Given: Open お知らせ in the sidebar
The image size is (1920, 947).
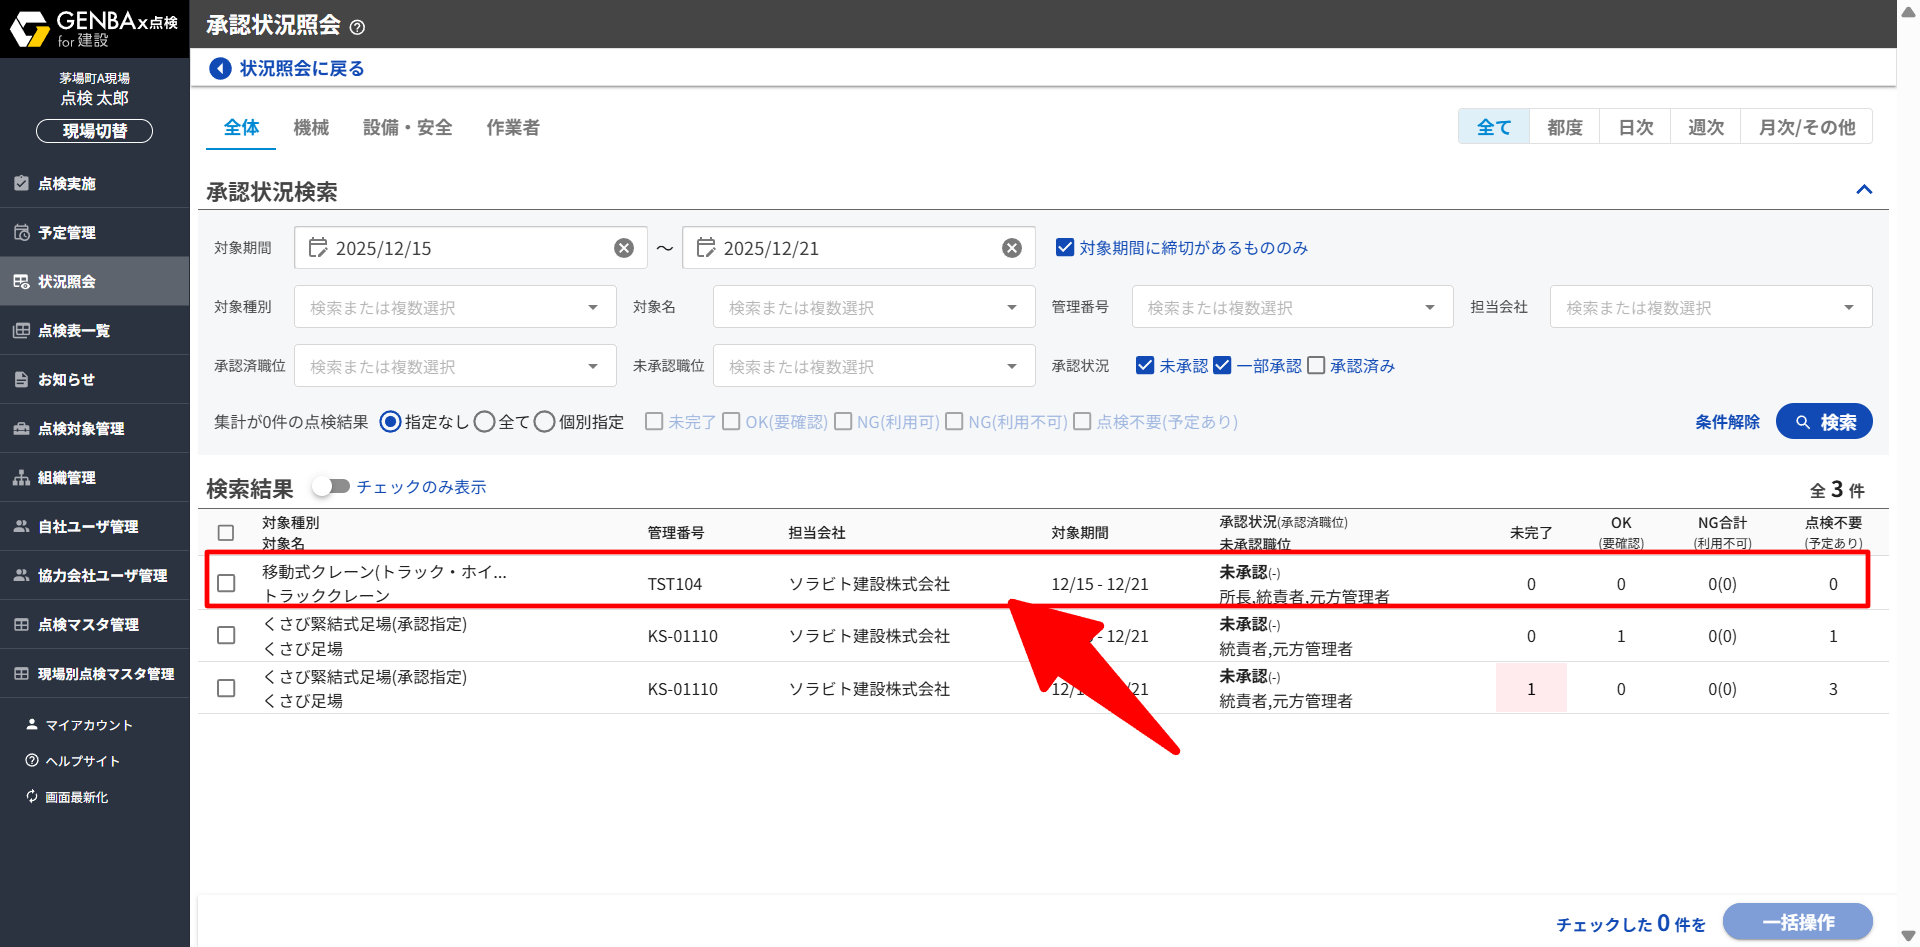Looking at the screenshot, I should 66,380.
